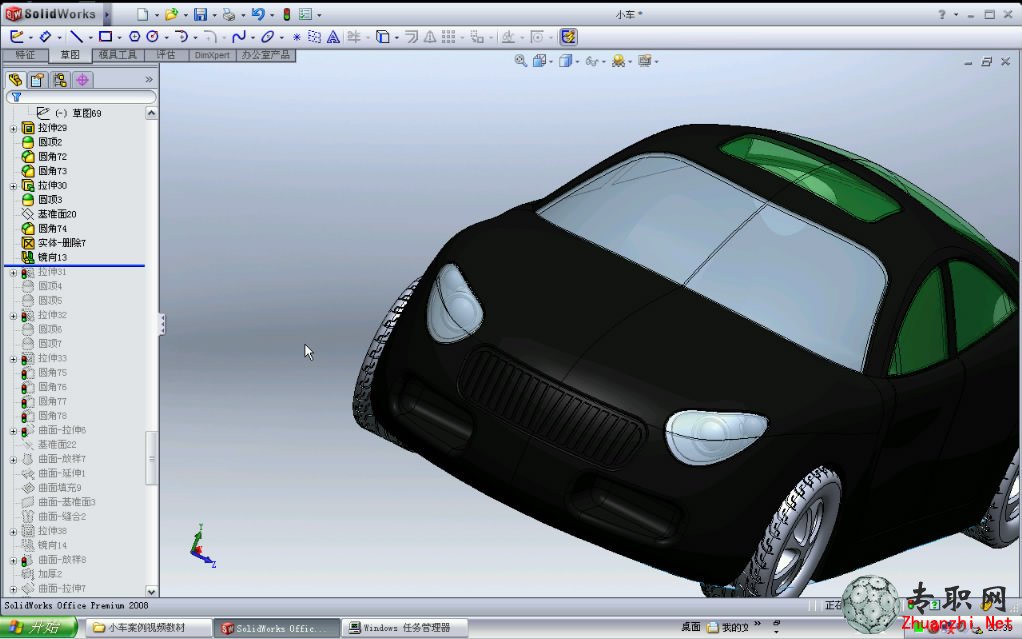1022x639 pixels.
Task: Expand the 拉伸31 feature node
Action: 13,273
